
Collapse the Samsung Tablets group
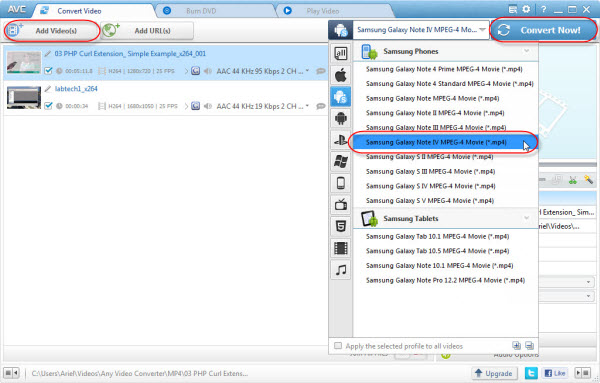click(527, 218)
